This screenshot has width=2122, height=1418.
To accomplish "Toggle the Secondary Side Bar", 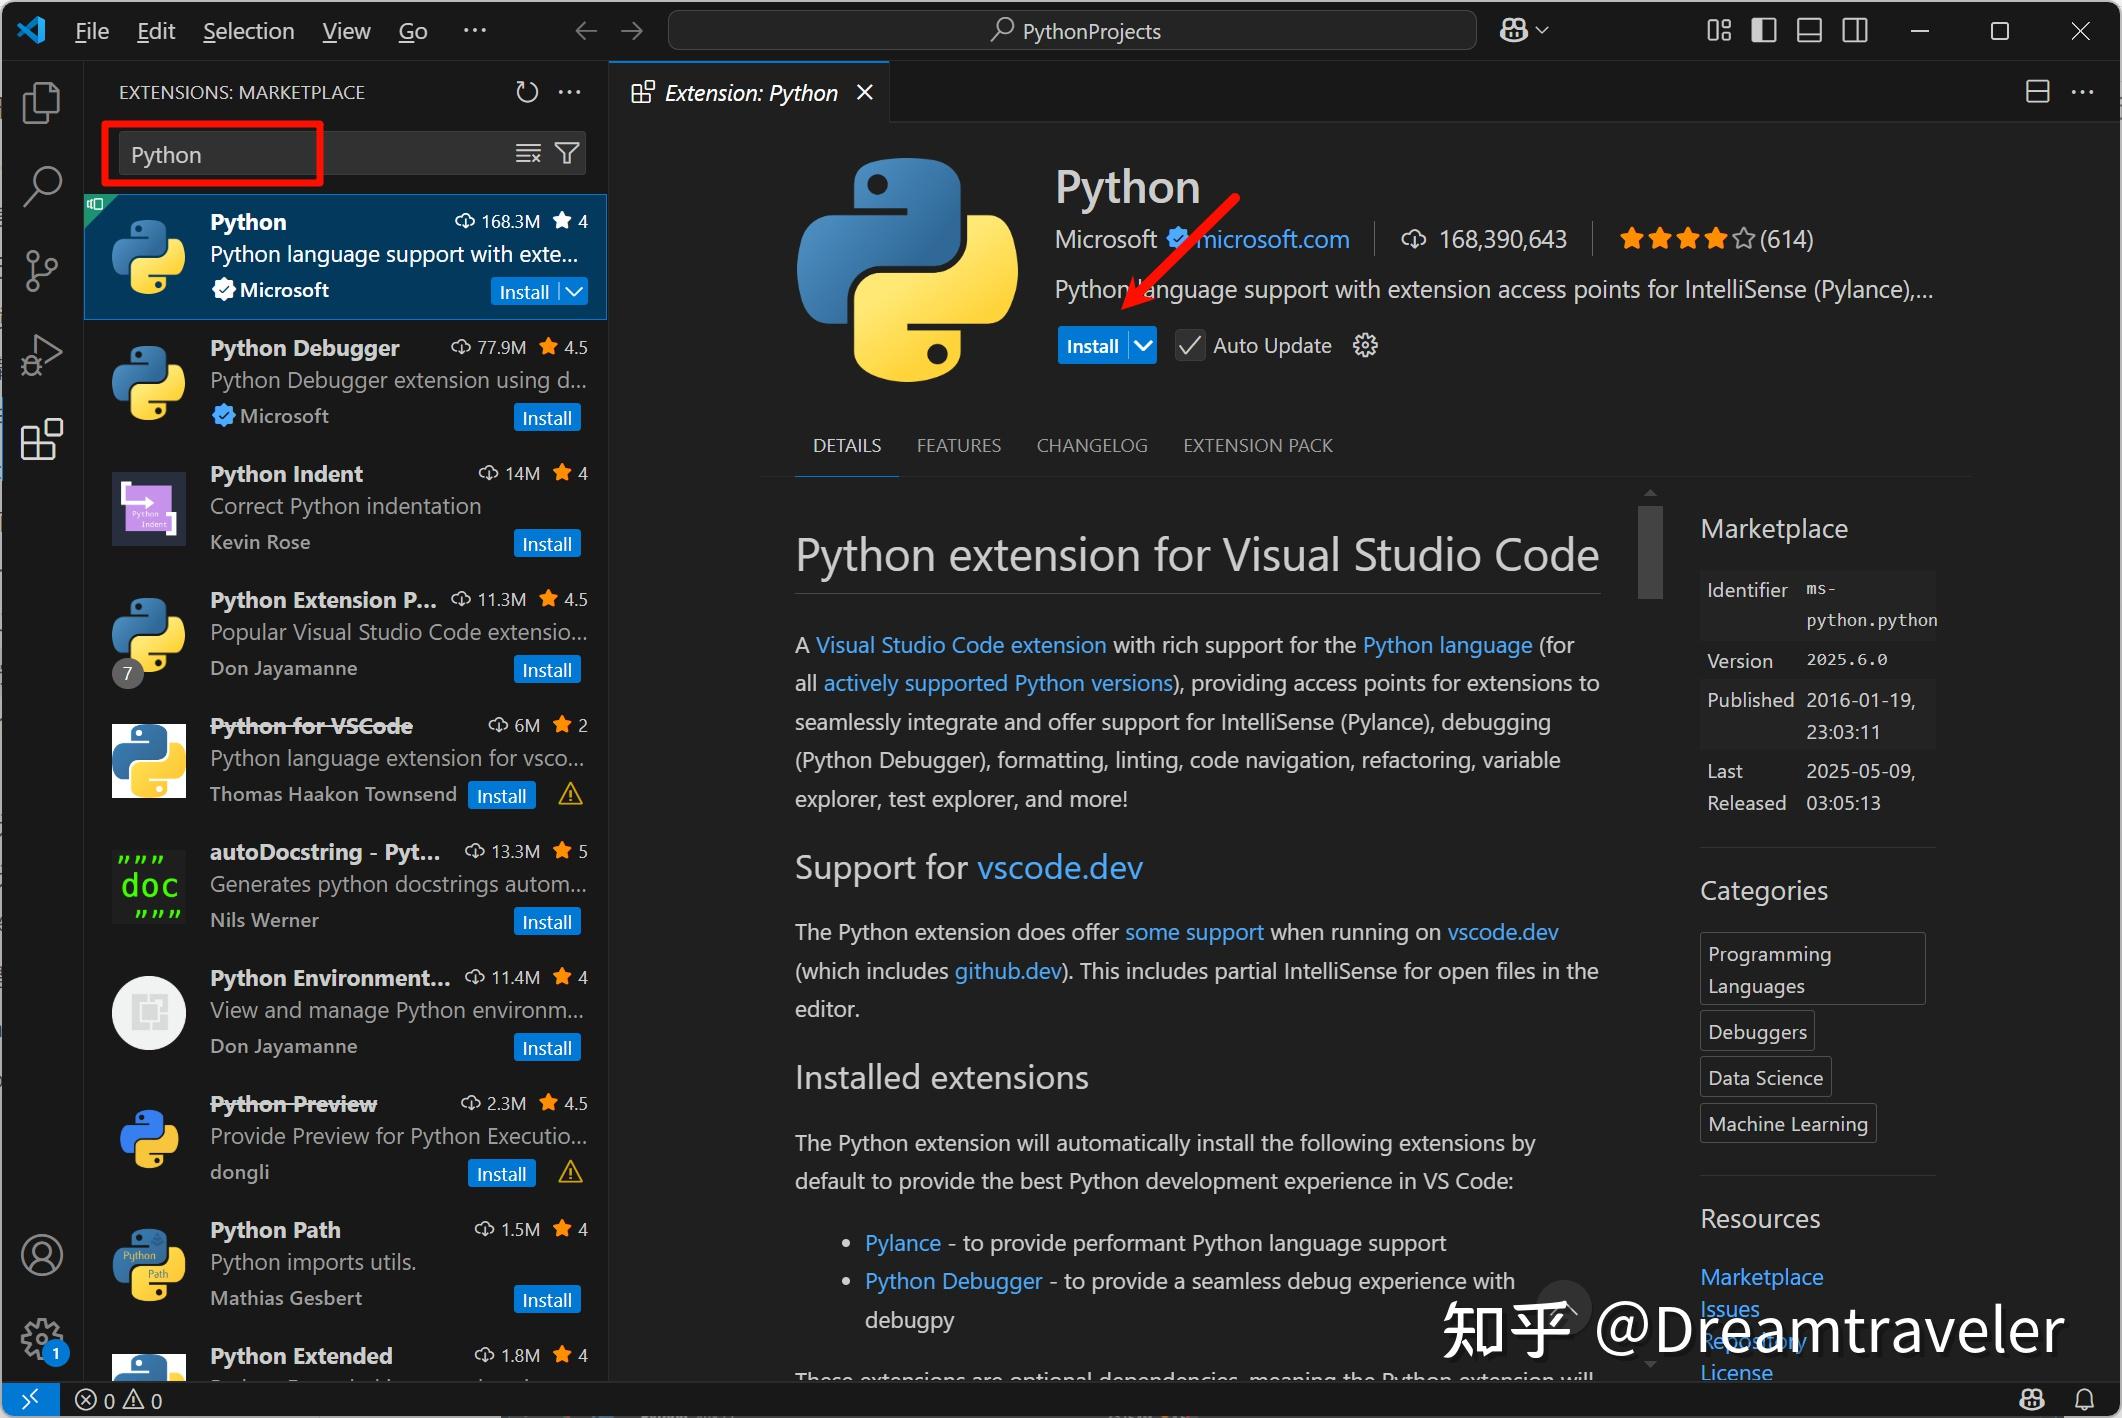I will tap(1854, 30).
